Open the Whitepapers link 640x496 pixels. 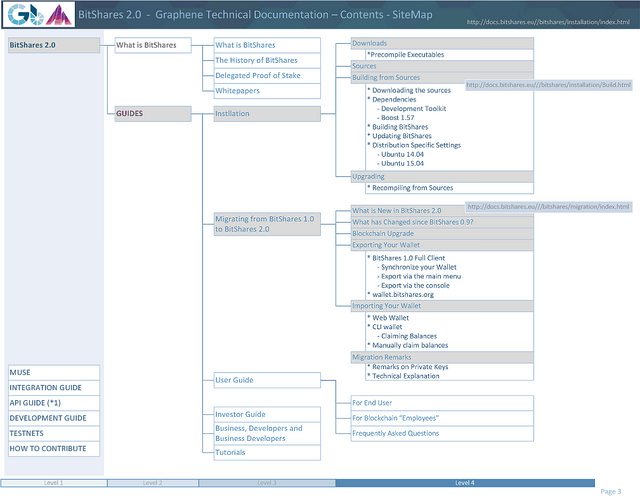coord(267,91)
